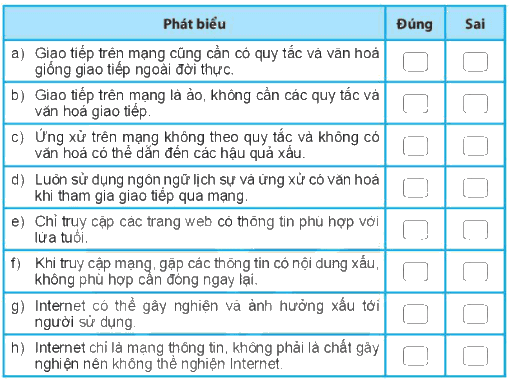
Task: Select Sai for statement e about trang web
Action: (475, 230)
